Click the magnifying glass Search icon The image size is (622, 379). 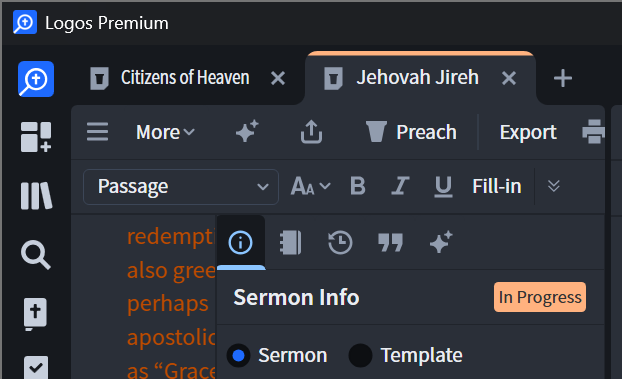pyautogui.click(x=36, y=255)
